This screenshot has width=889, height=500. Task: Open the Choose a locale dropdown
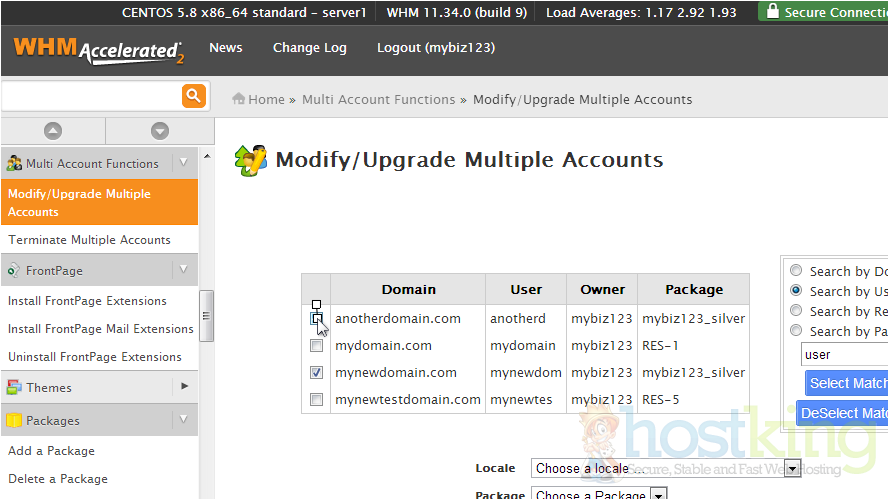click(x=667, y=468)
